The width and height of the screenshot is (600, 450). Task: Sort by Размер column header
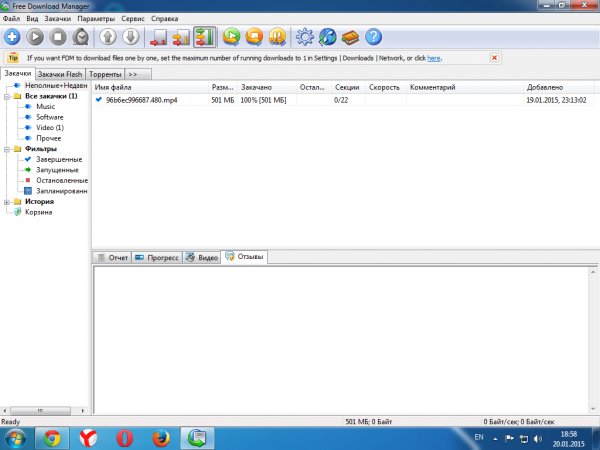(x=223, y=87)
